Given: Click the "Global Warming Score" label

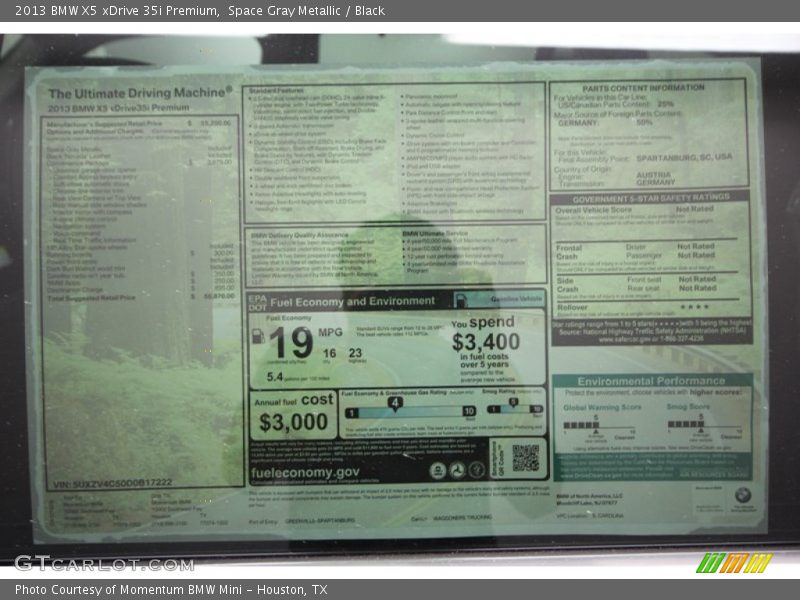Looking at the screenshot, I should coord(602,408).
